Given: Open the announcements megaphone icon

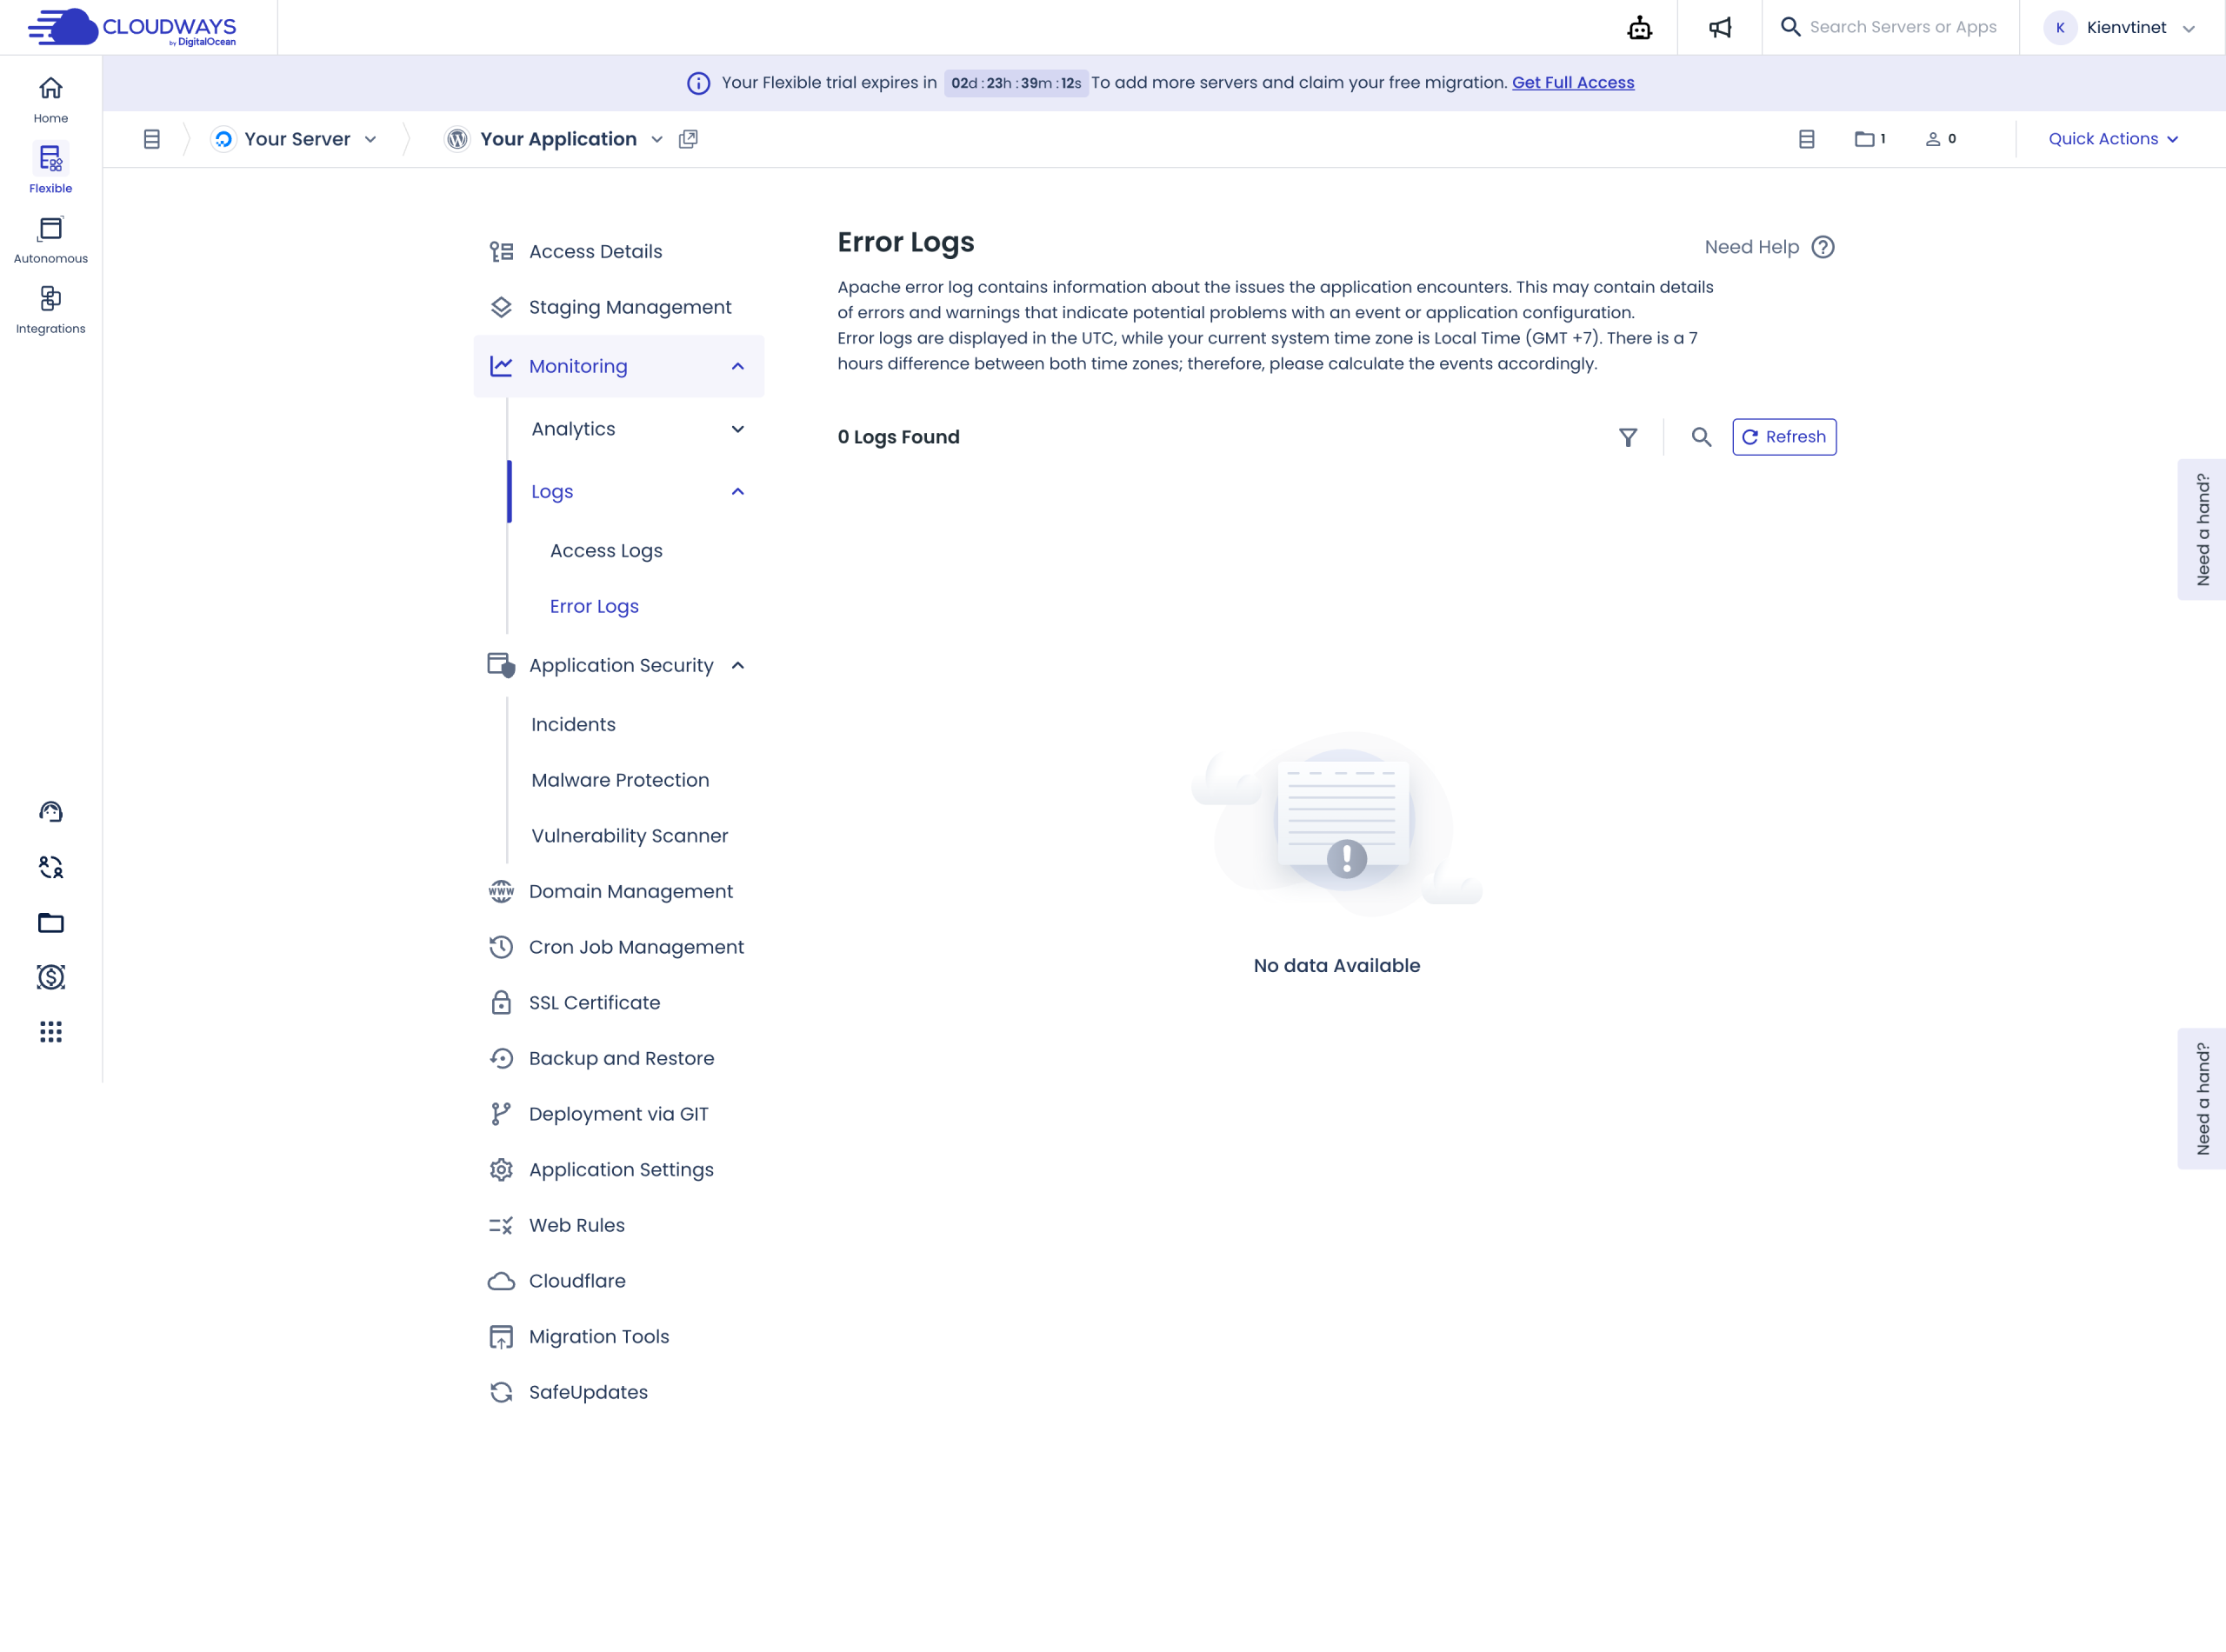Looking at the screenshot, I should [1720, 28].
